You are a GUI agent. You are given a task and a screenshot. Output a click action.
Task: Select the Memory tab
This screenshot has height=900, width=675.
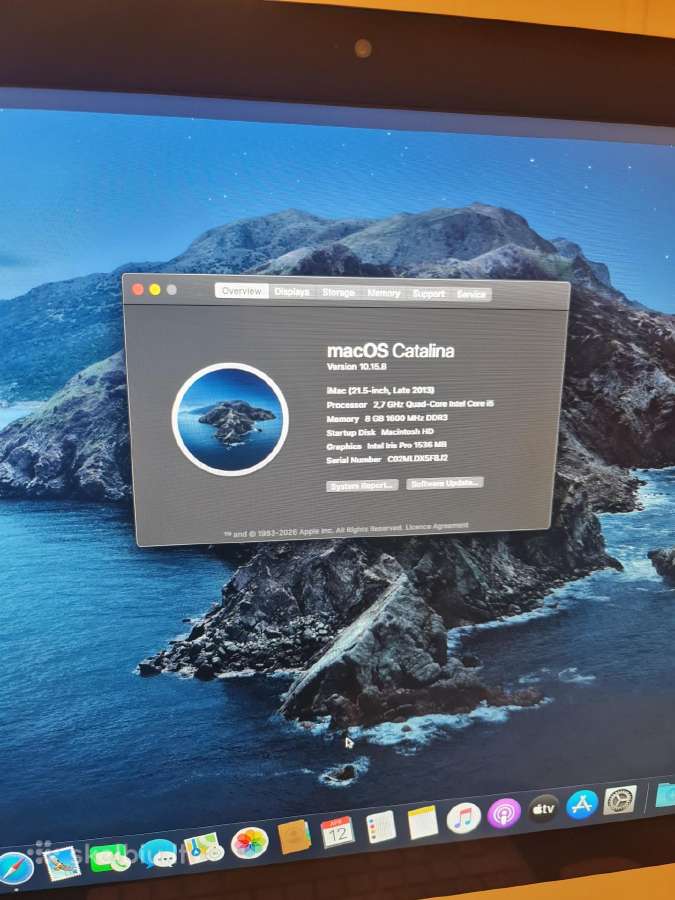point(383,293)
